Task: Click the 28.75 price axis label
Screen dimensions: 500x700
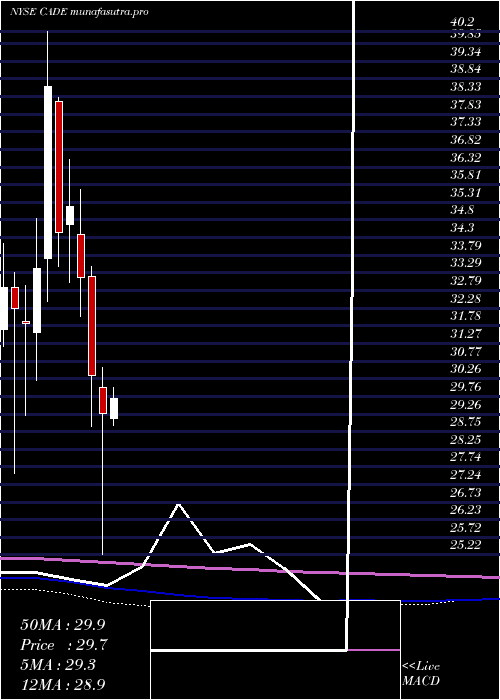Action: 465,422
